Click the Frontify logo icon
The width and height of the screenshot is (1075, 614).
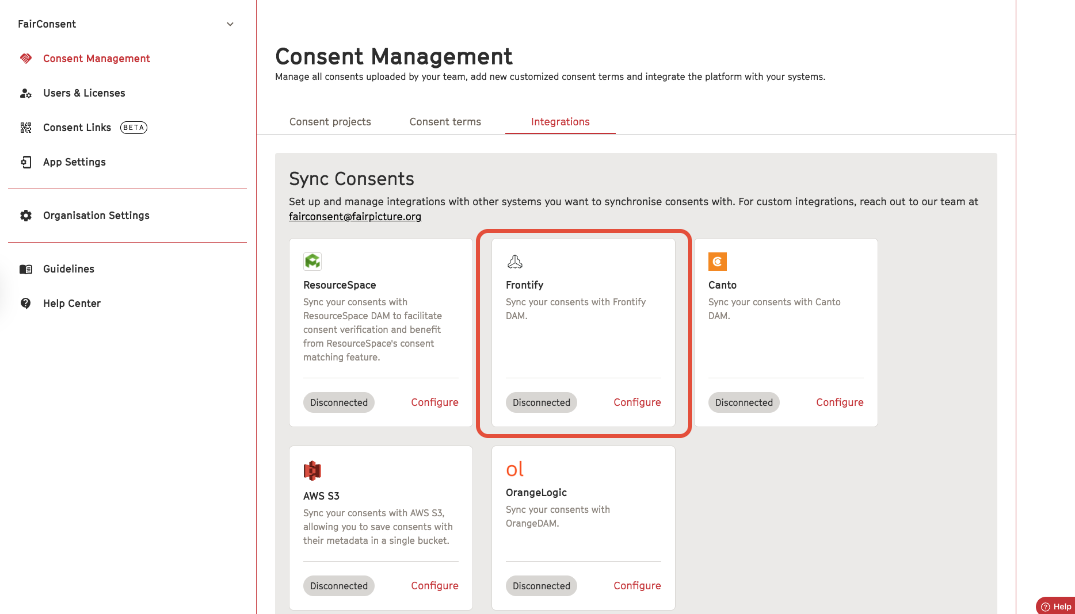click(x=514, y=261)
